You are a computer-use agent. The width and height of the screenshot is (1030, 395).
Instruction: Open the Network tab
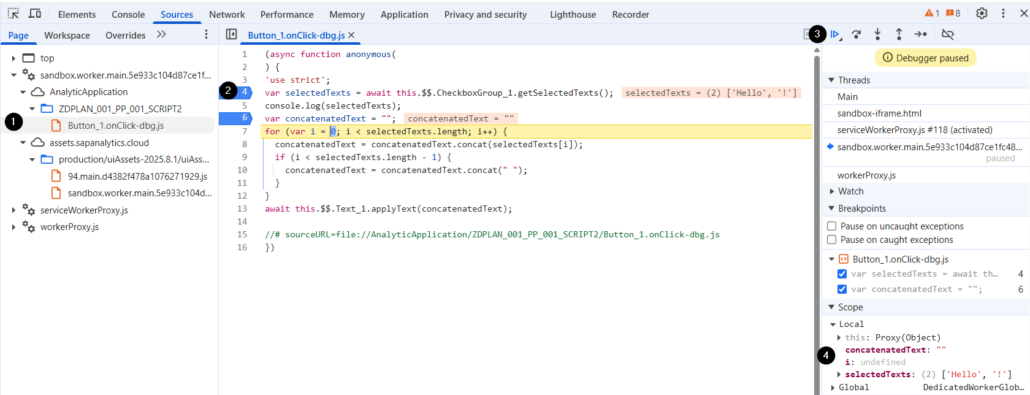tap(227, 14)
